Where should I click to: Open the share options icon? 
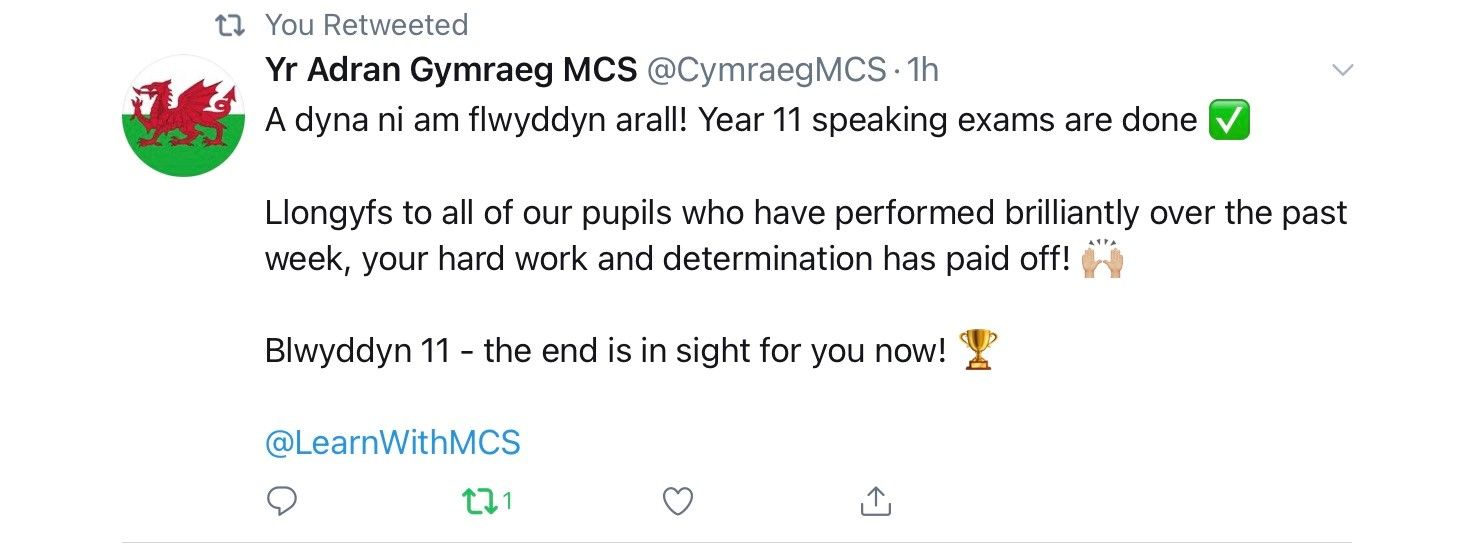point(875,501)
